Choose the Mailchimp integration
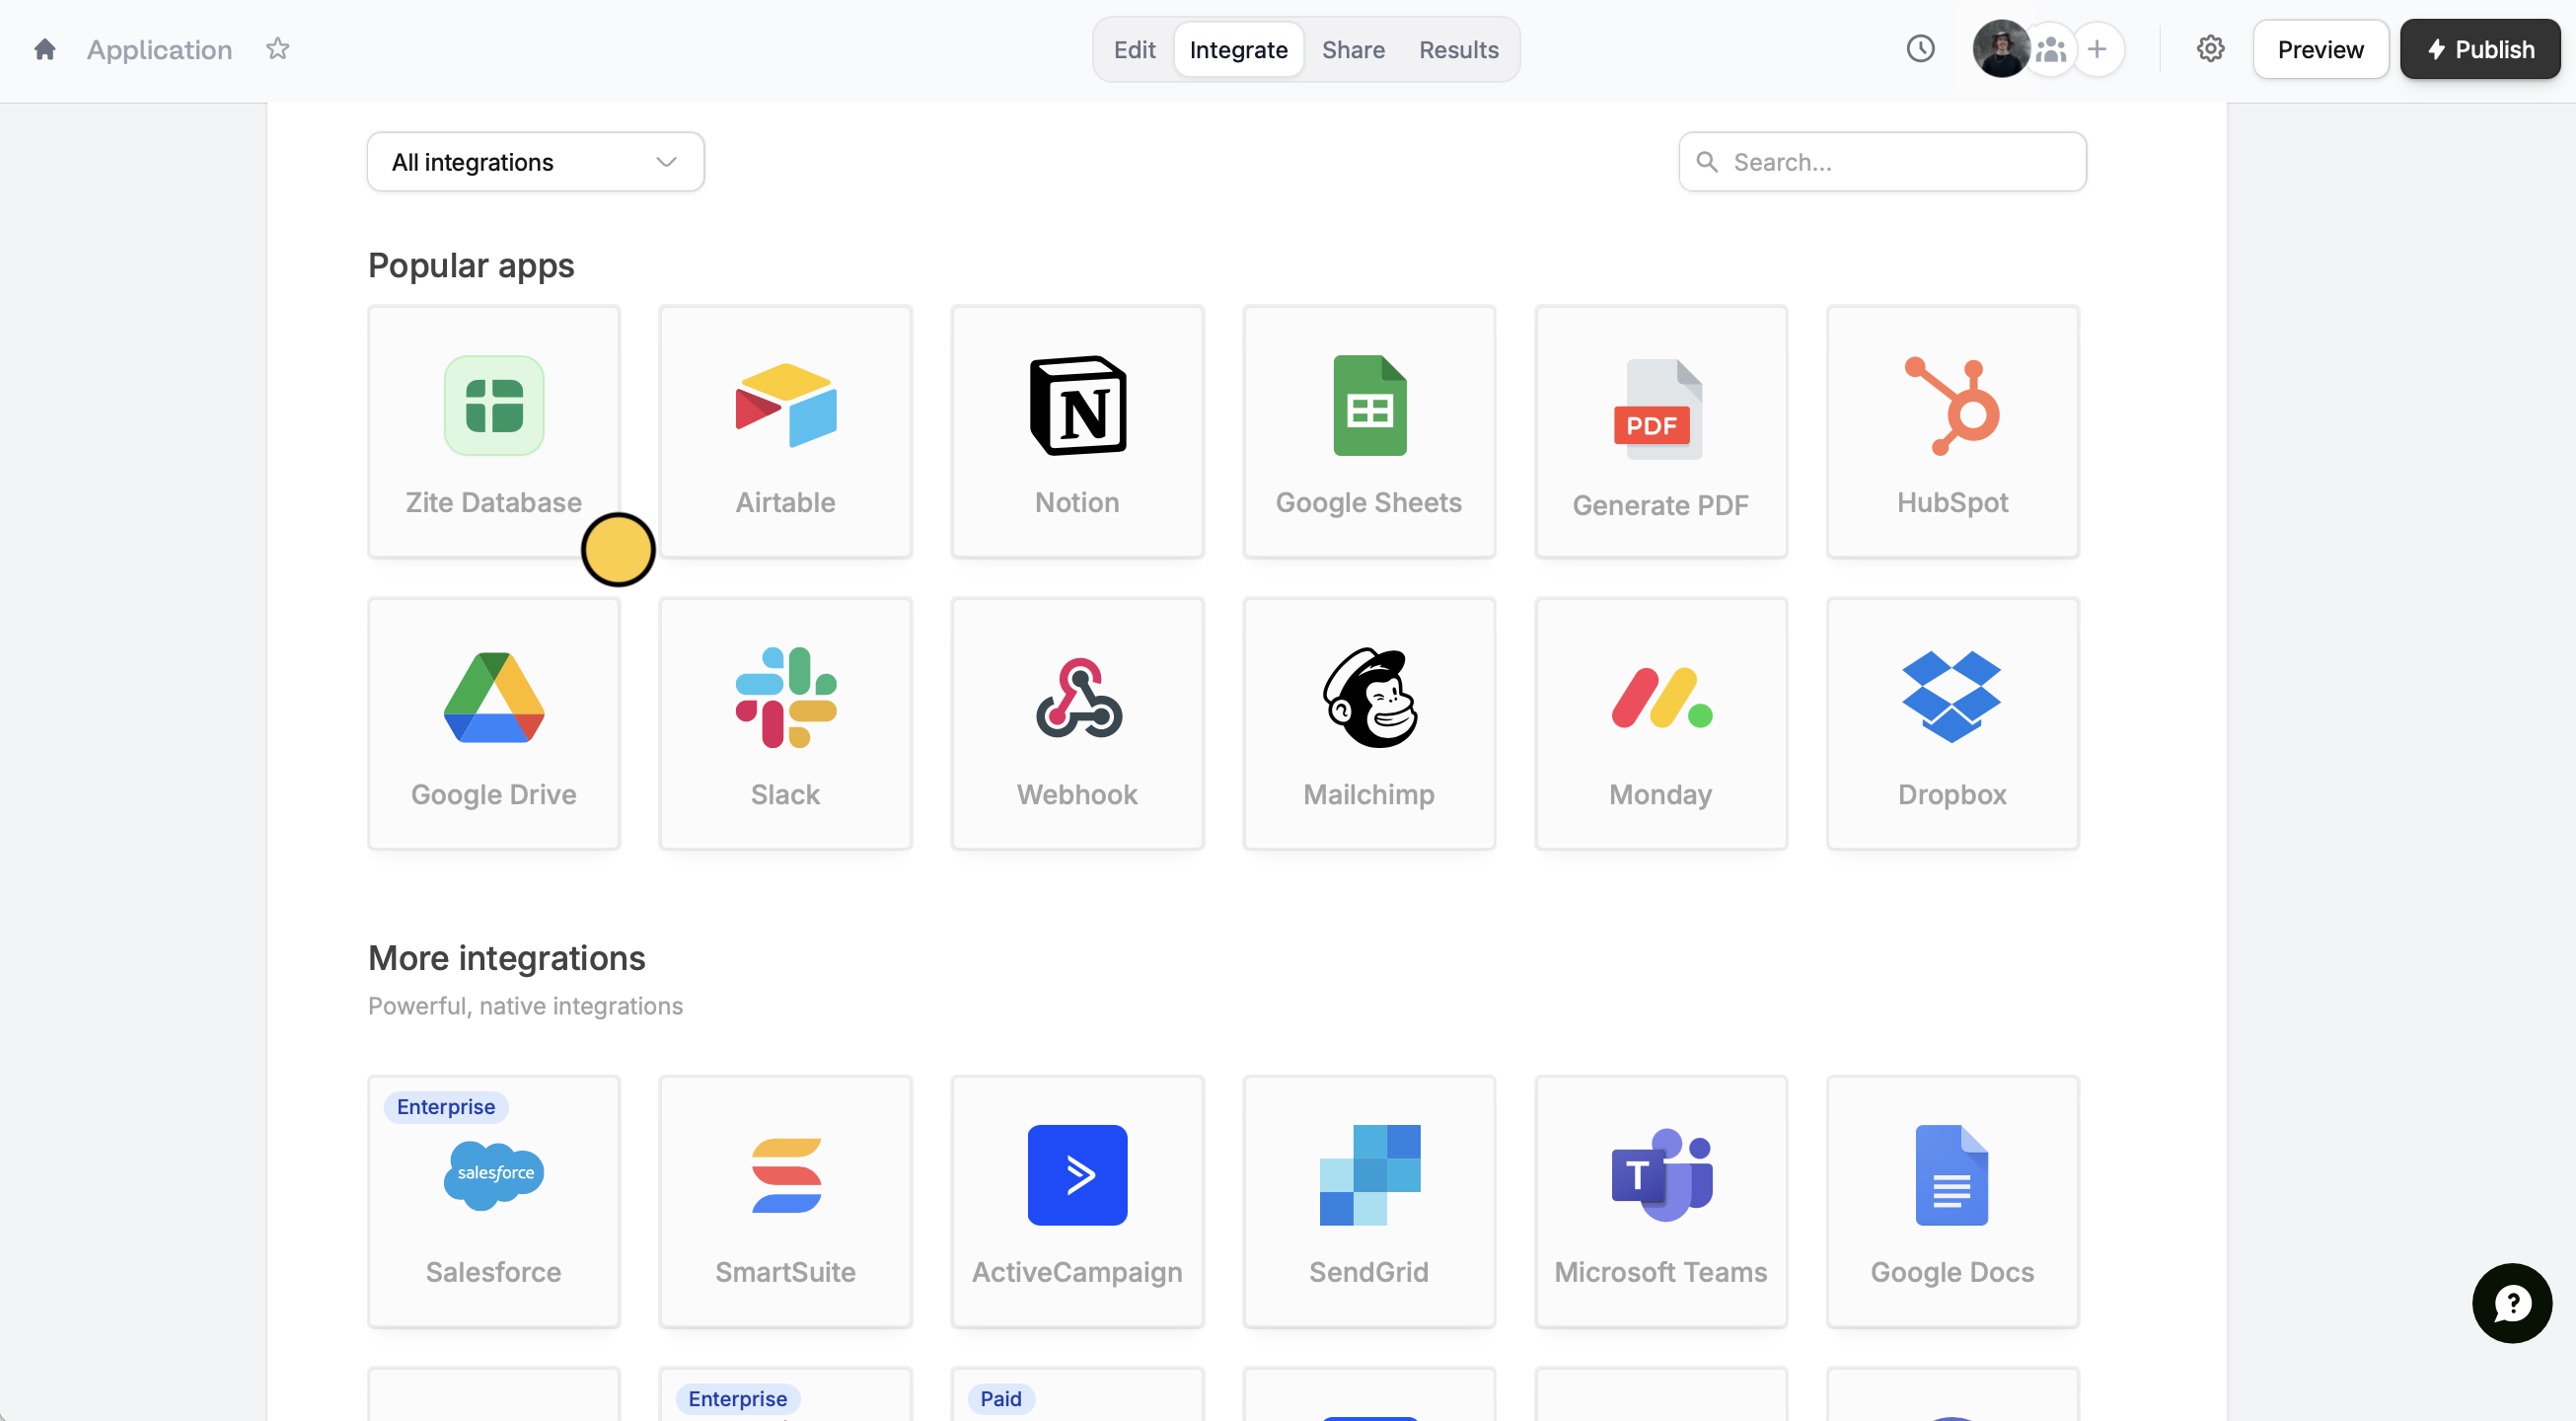2576x1421 pixels. pos(1368,723)
